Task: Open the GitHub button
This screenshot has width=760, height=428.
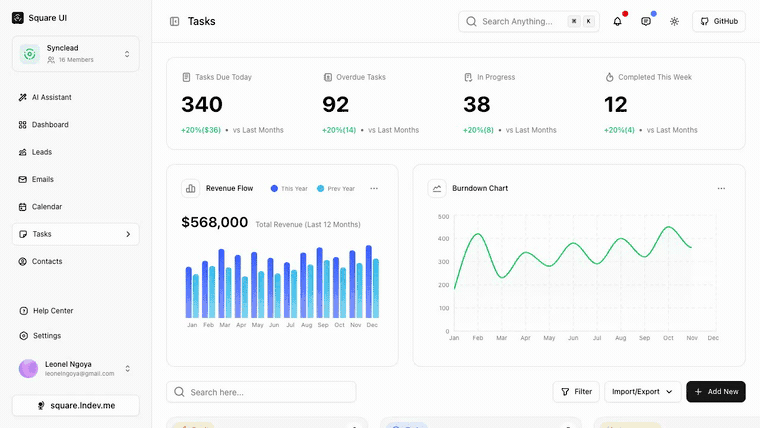Action: point(719,21)
